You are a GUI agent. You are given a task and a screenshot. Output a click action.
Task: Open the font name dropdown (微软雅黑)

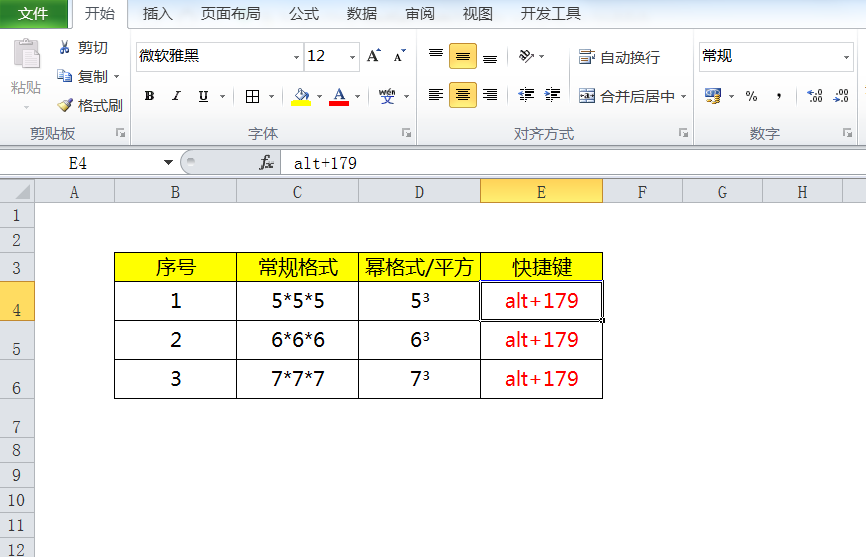pos(296,57)
